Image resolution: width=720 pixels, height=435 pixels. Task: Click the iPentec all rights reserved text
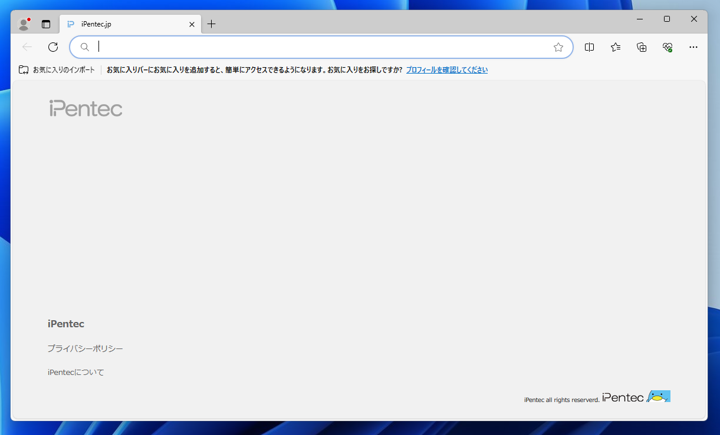562,400
